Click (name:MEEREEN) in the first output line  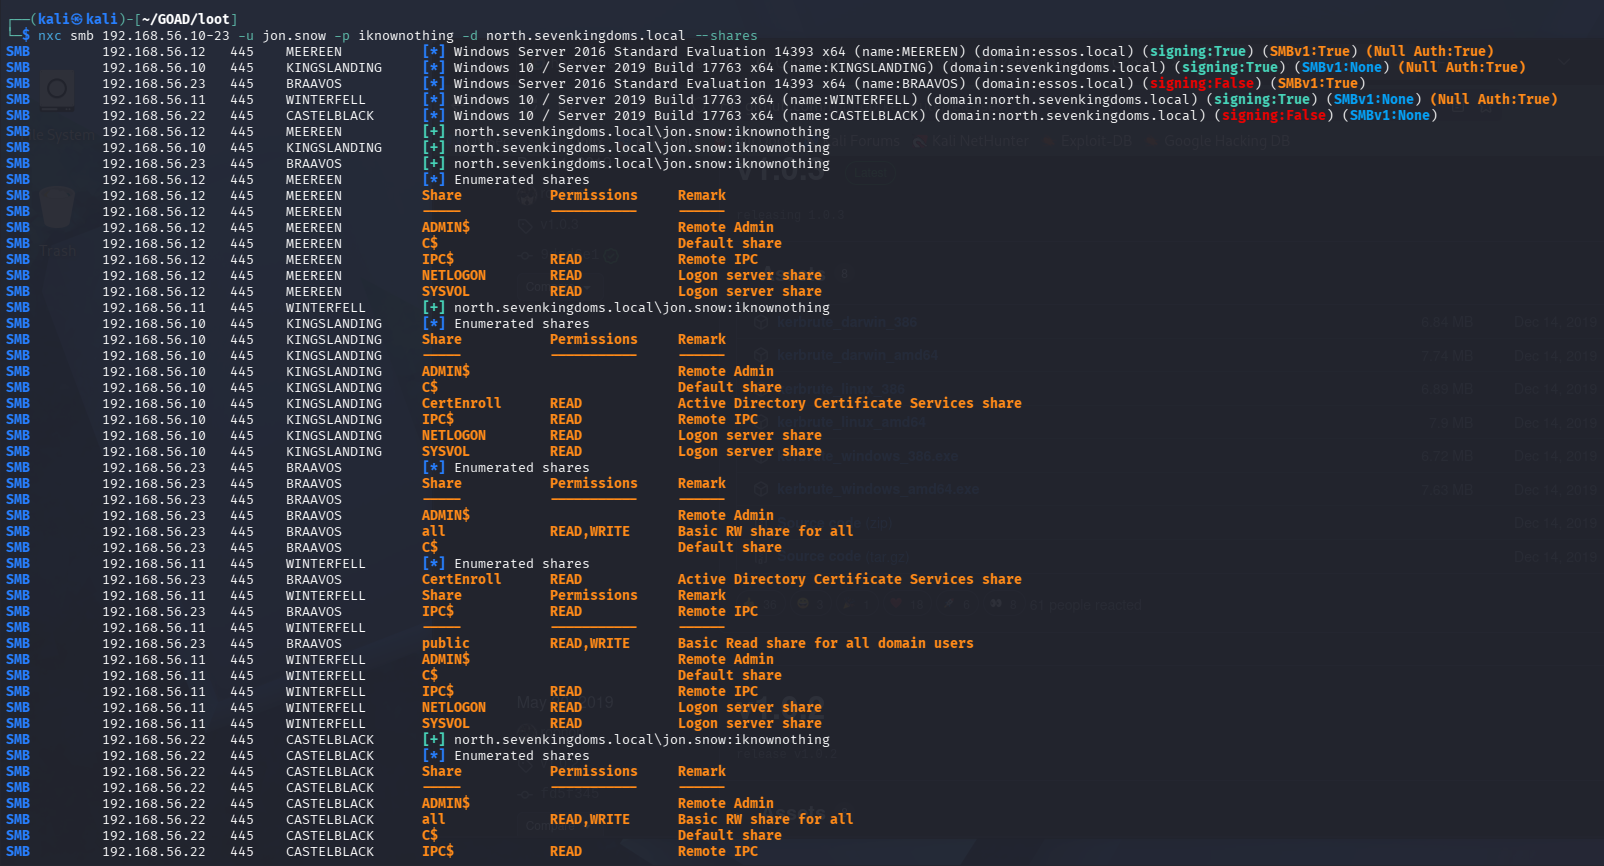point(910,51)
